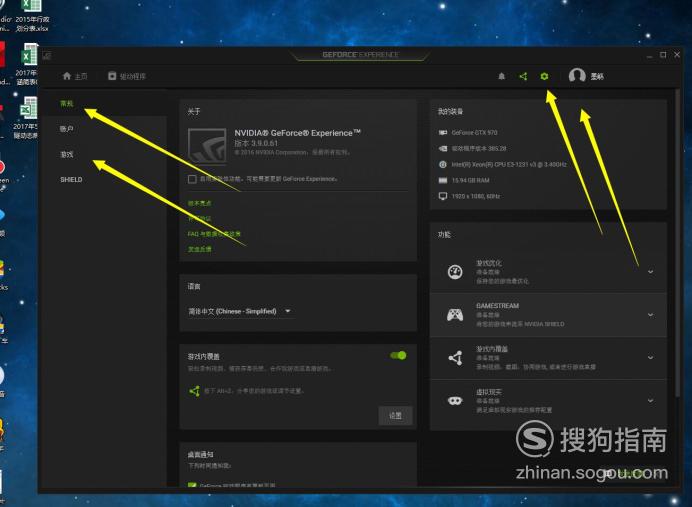
Task: Click the driver version NVIDIA icon
Action: 443,149
